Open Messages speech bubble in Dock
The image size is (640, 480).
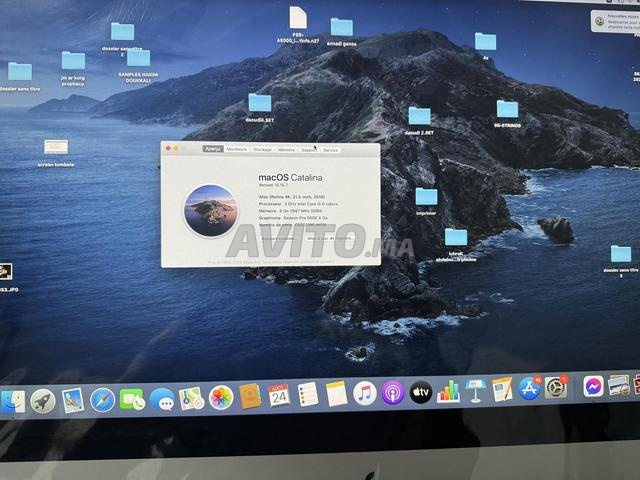click(162, 398)
